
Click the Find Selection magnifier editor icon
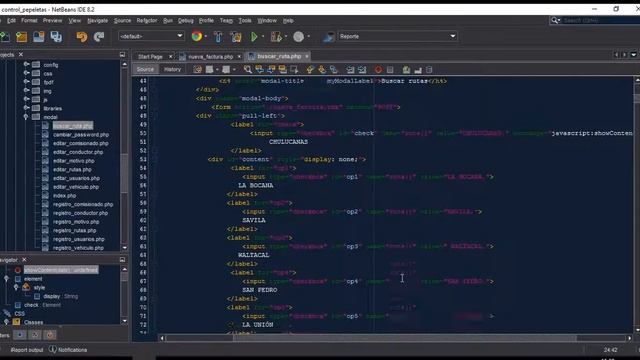tap(248, 69)
